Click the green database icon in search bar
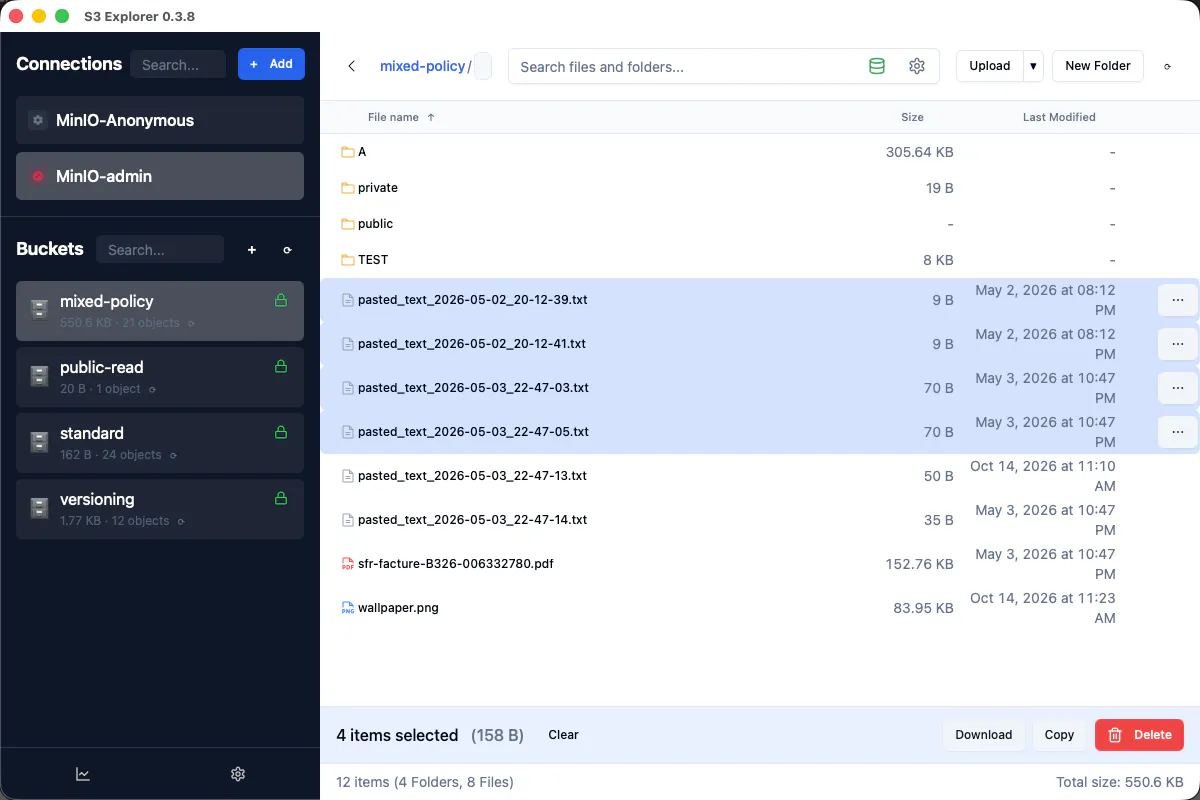 click(877, 66)
